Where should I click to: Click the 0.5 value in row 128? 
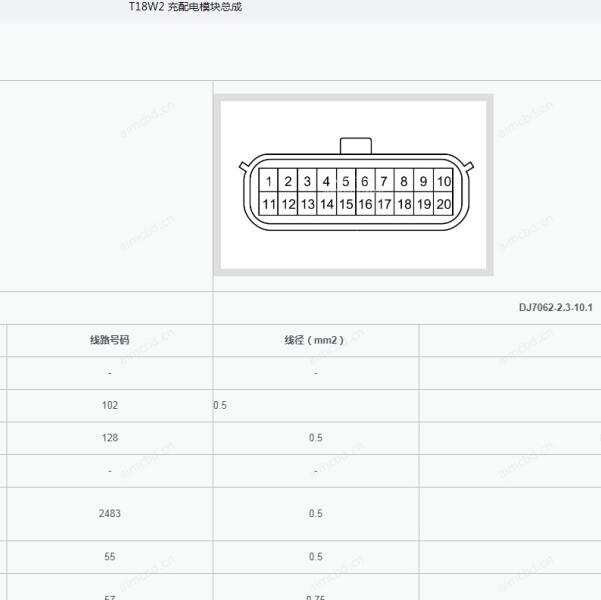pyautogui.click(x=316, y=438)
